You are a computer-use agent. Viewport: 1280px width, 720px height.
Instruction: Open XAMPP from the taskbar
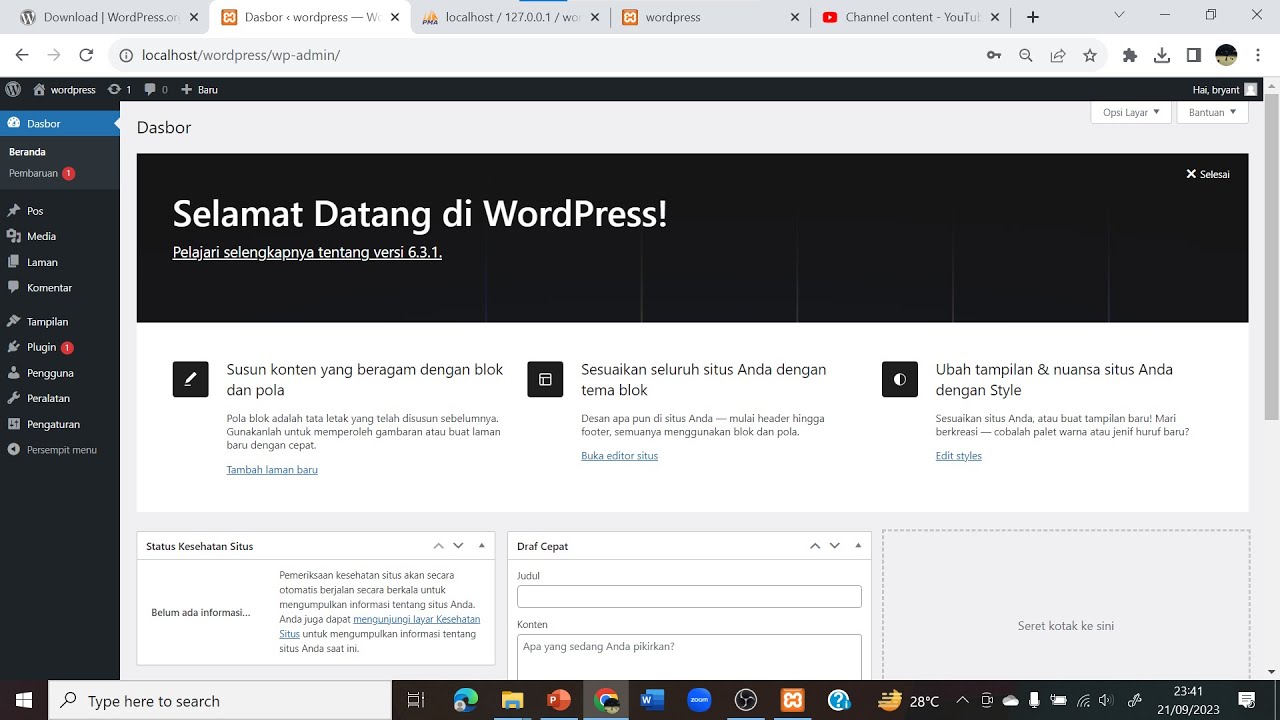click(x=793, y=700)
